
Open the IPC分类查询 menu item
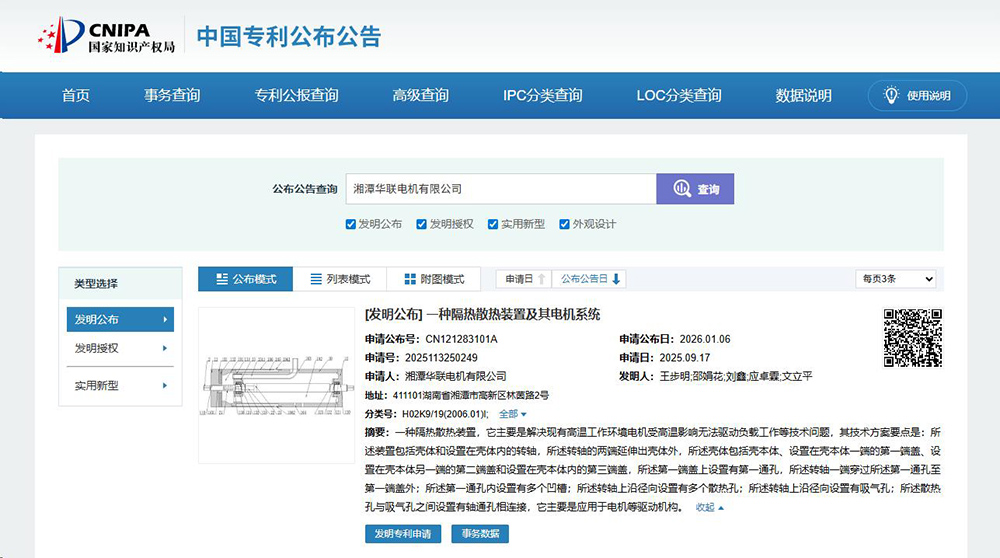pyautogui.click(x=542, y=96)
